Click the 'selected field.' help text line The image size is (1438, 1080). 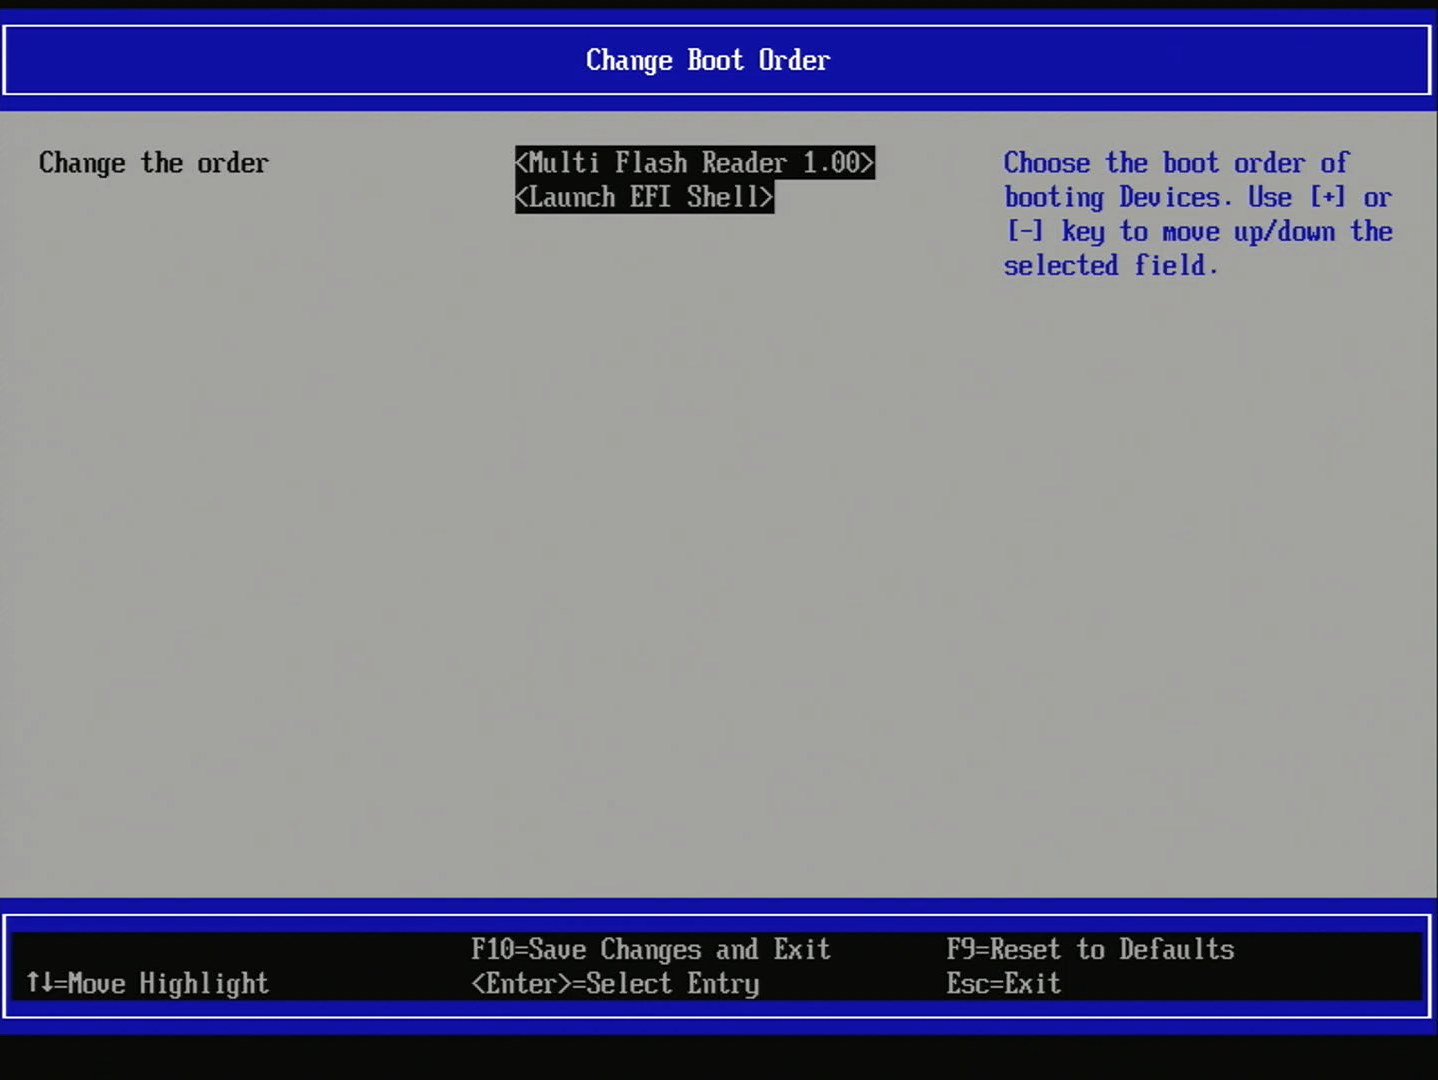(1110, 266)
